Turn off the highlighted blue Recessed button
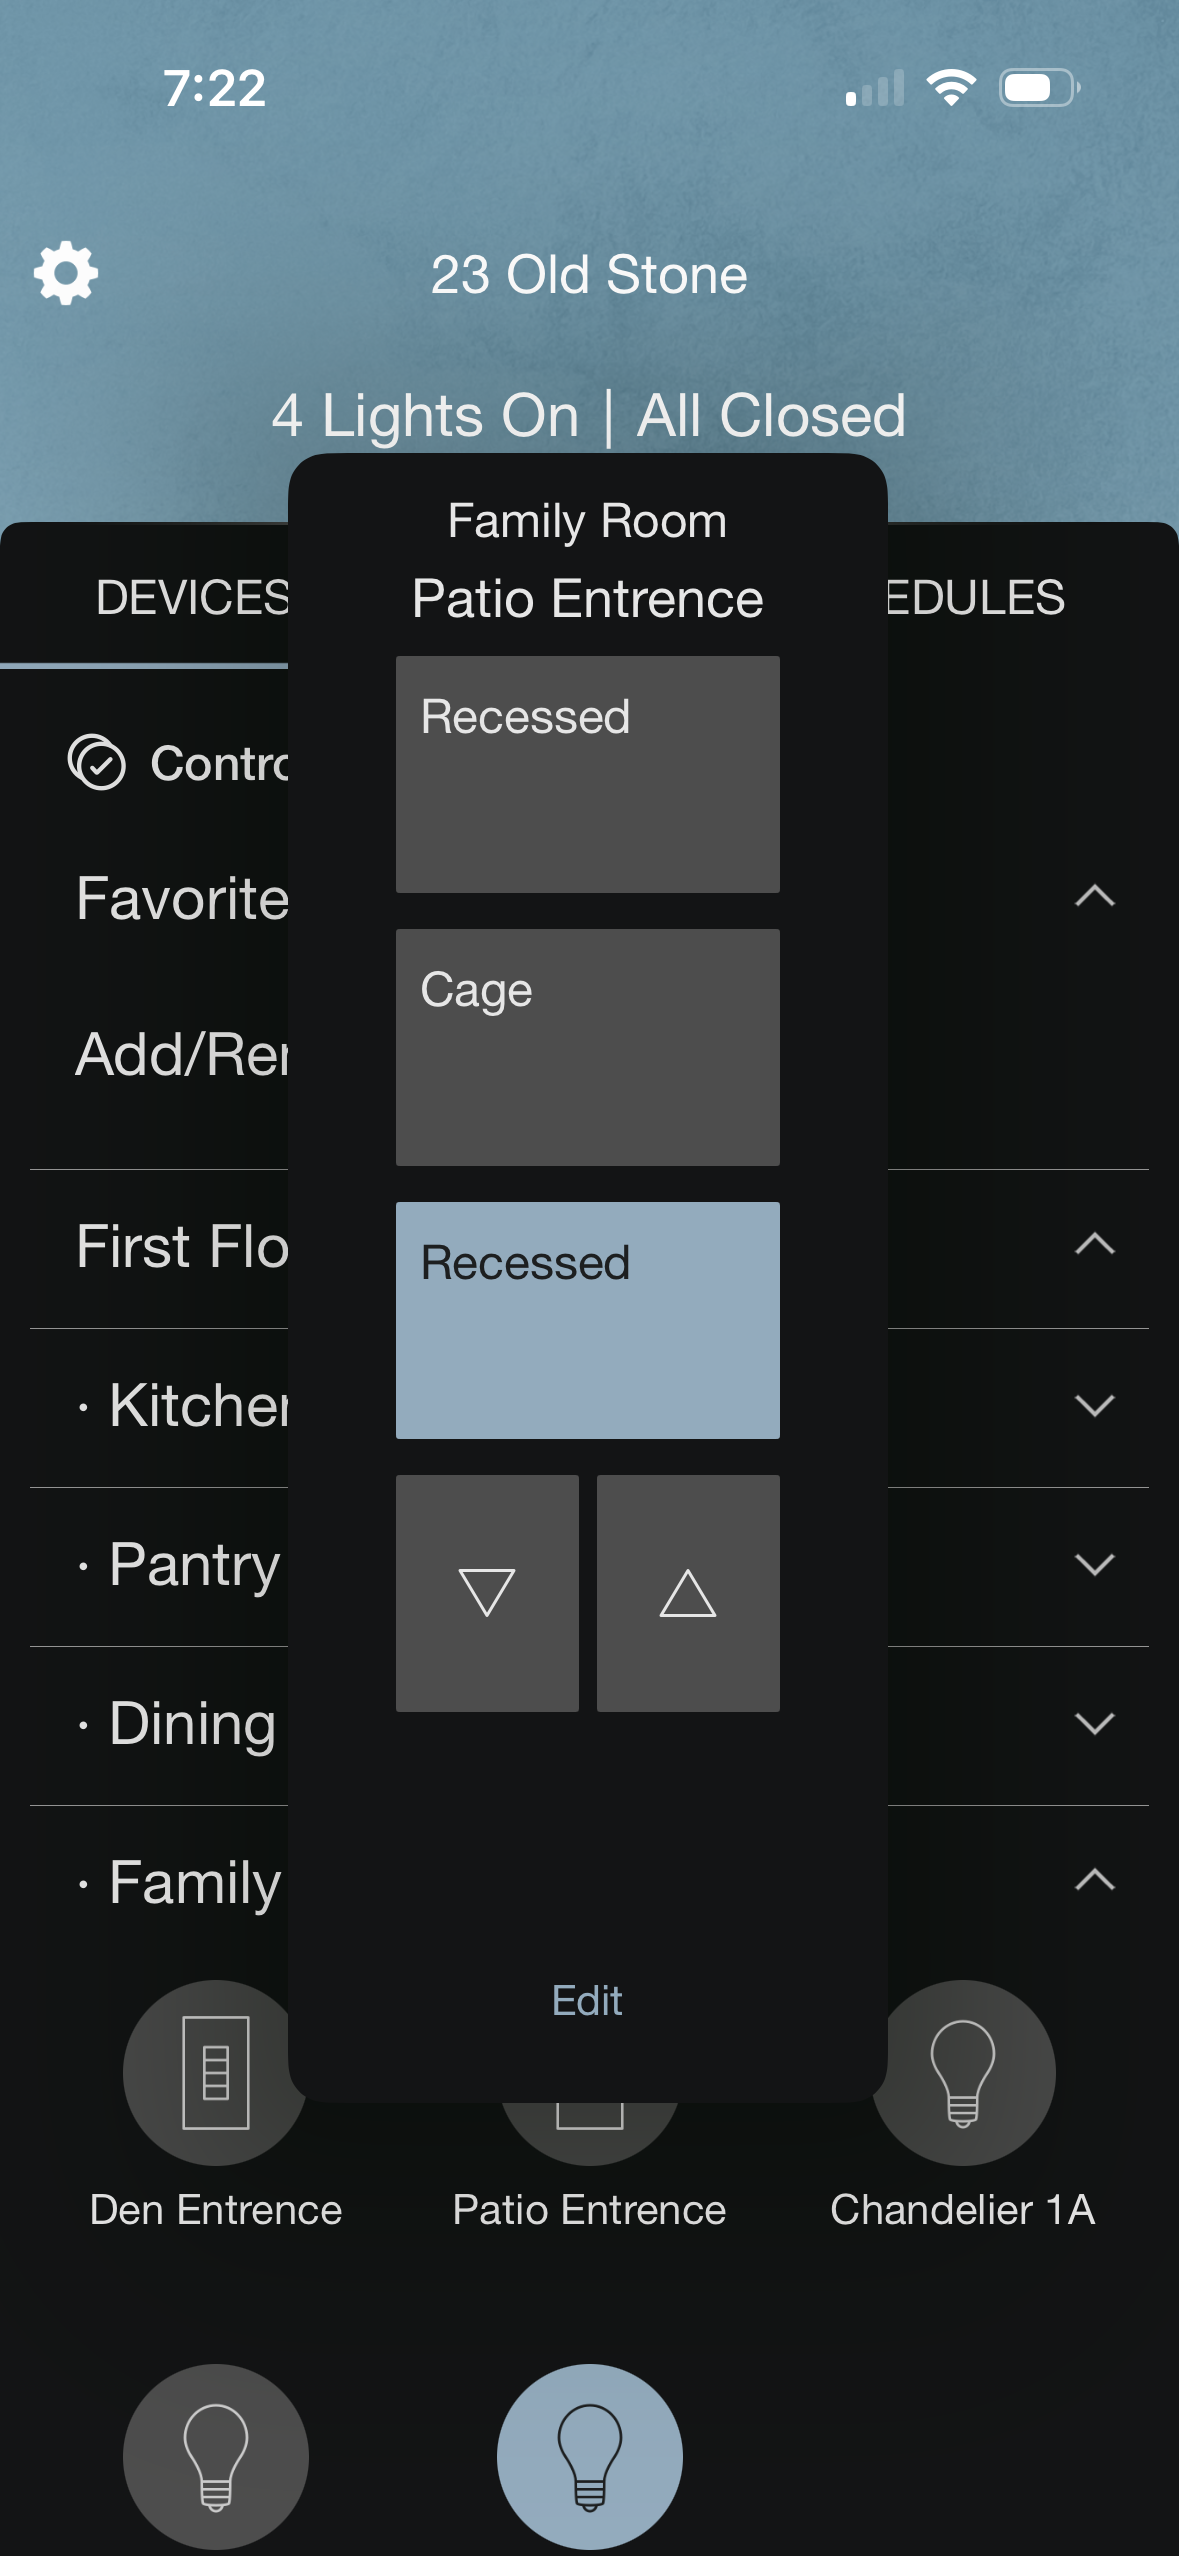 pyautogui.click(x=588, y=1320)
